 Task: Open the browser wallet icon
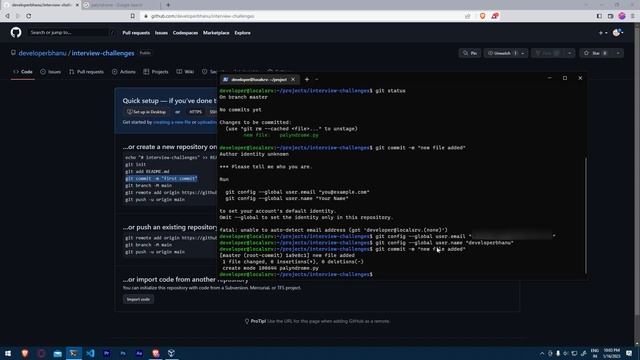610,16
